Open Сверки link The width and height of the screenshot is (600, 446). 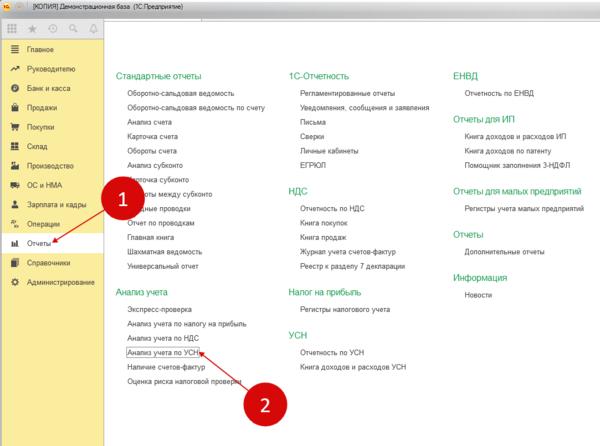312,137
